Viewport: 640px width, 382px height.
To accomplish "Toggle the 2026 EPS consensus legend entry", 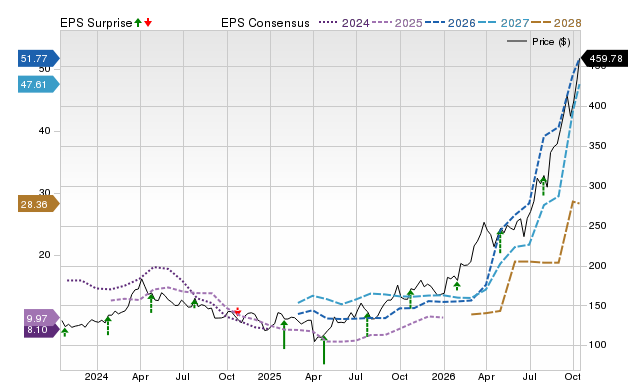I will pyautogui.click(x=450, y=23).
